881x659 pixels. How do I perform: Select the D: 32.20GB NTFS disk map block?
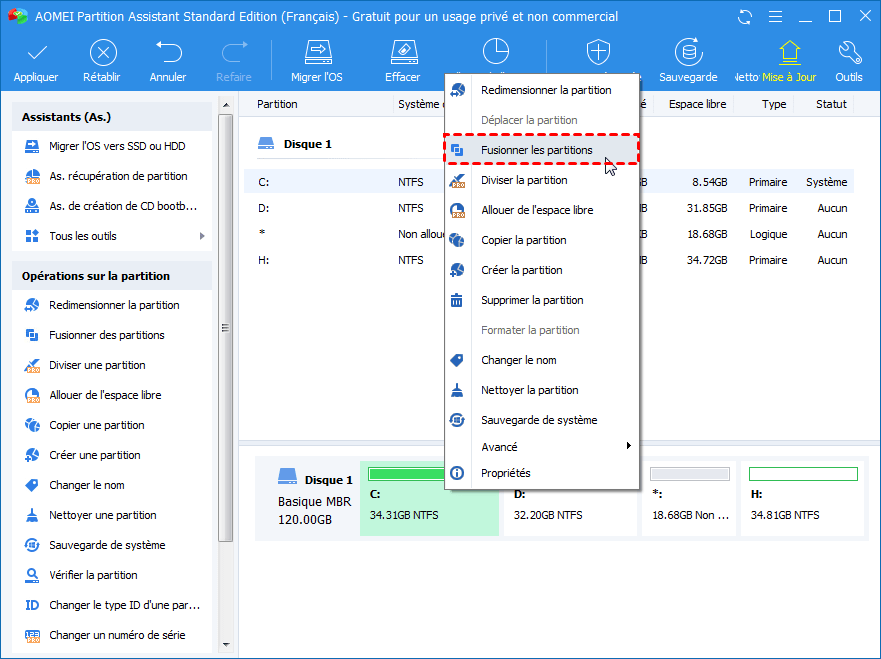[x=570, y=498]
